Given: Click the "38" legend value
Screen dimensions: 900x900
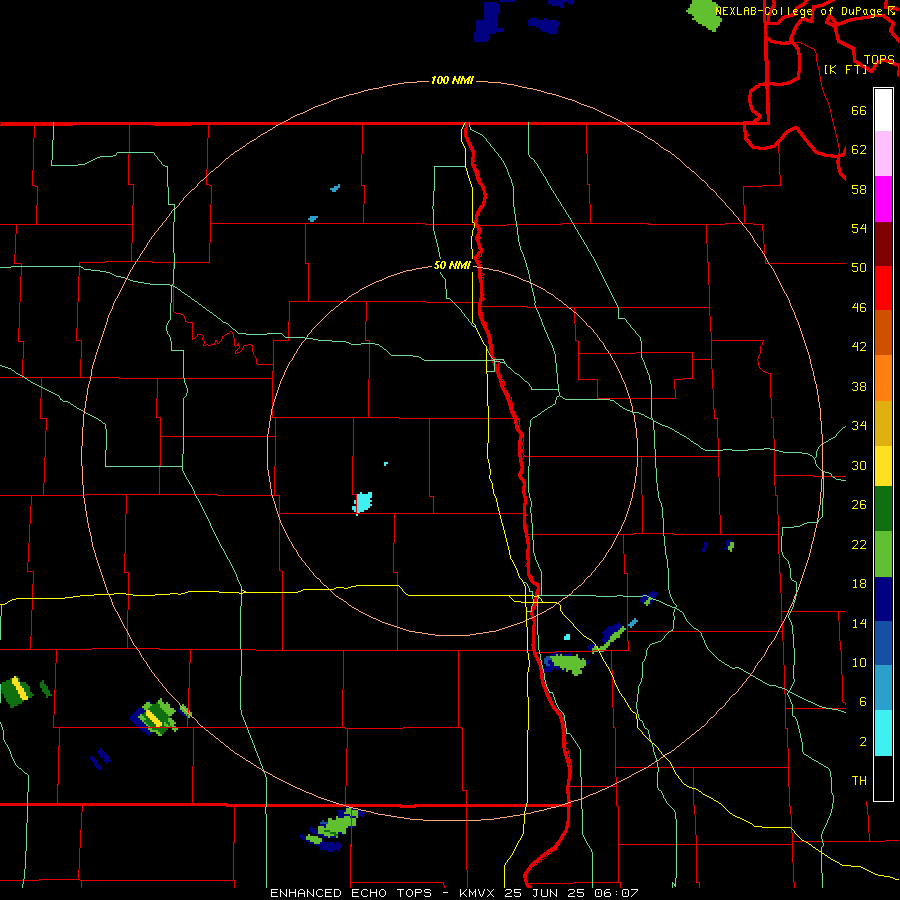Looking at the screenshot, I should point(859,387).
